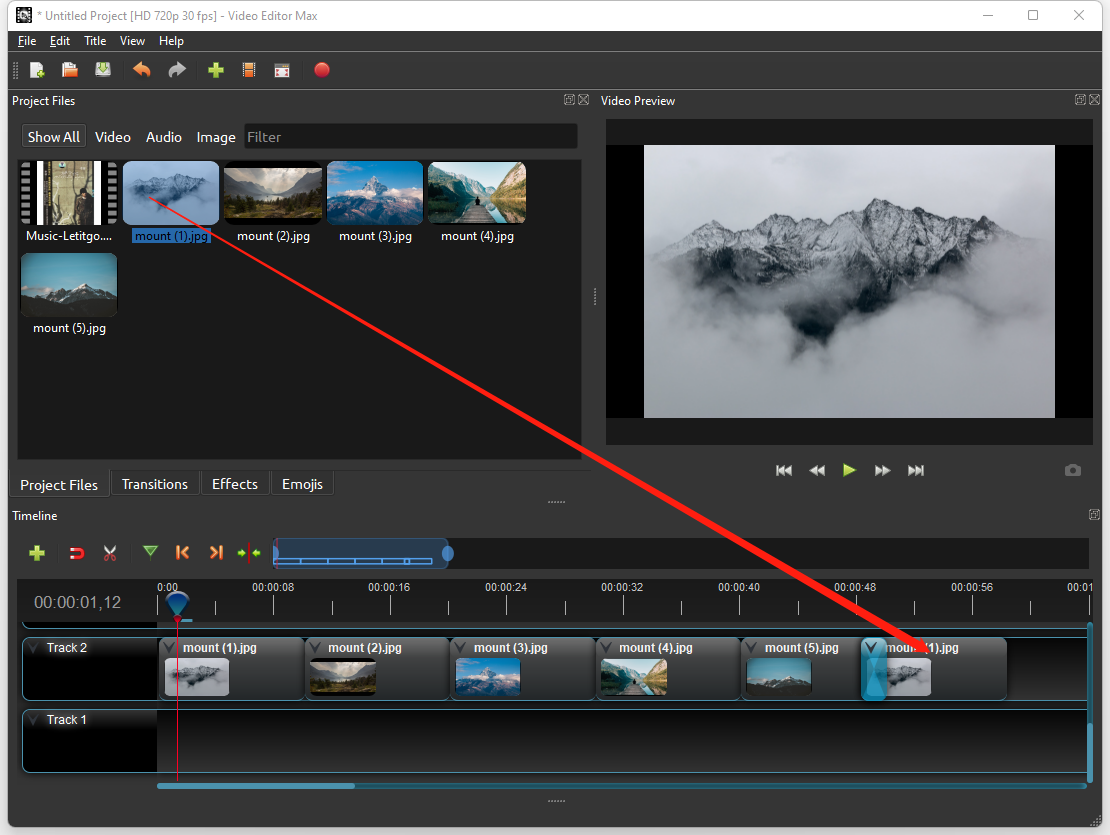Open the Title menu
The image size is (1110, 835).
click(x=95, y=41)
